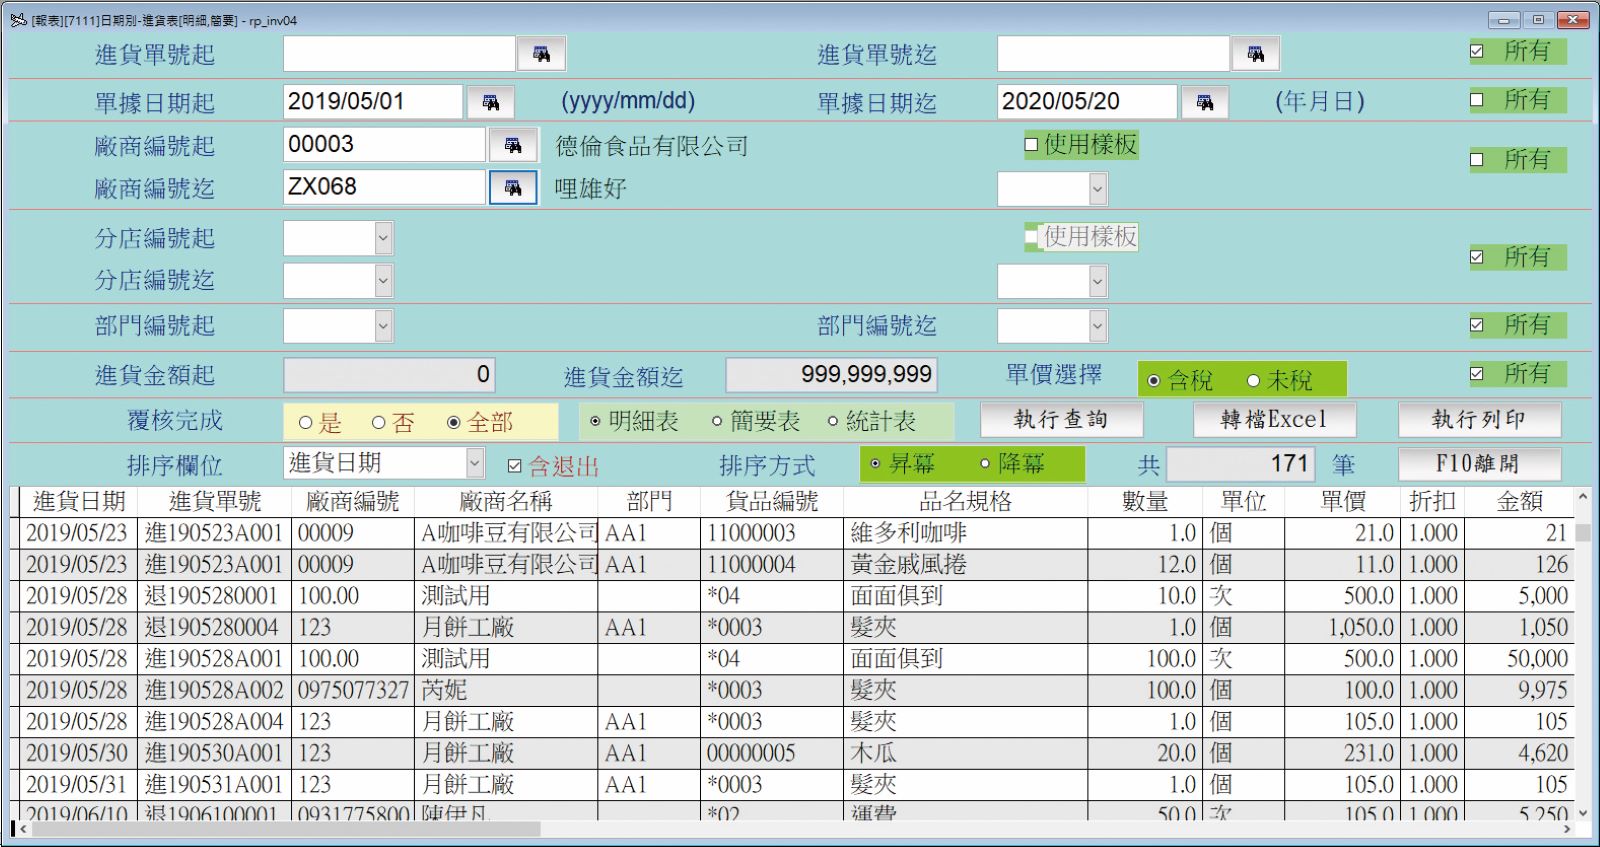Open vendor lookup for 廠商編號起
The width and height of the screenshot is (1600, 847).
pos(513,145)
